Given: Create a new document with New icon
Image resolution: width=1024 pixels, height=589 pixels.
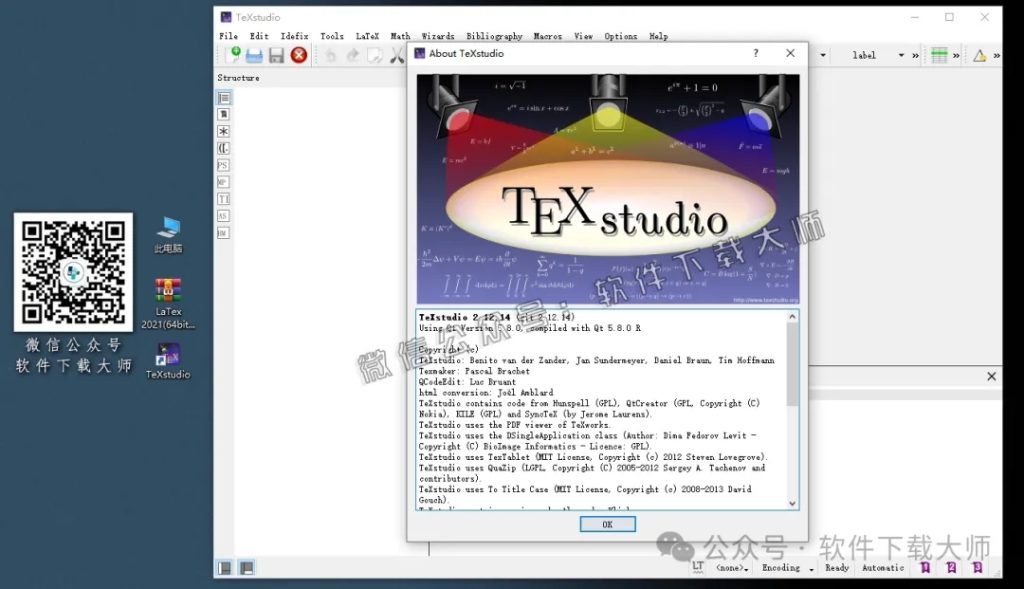Looking at the screenshot, I should pyautogui.click(x=232, y=56).
